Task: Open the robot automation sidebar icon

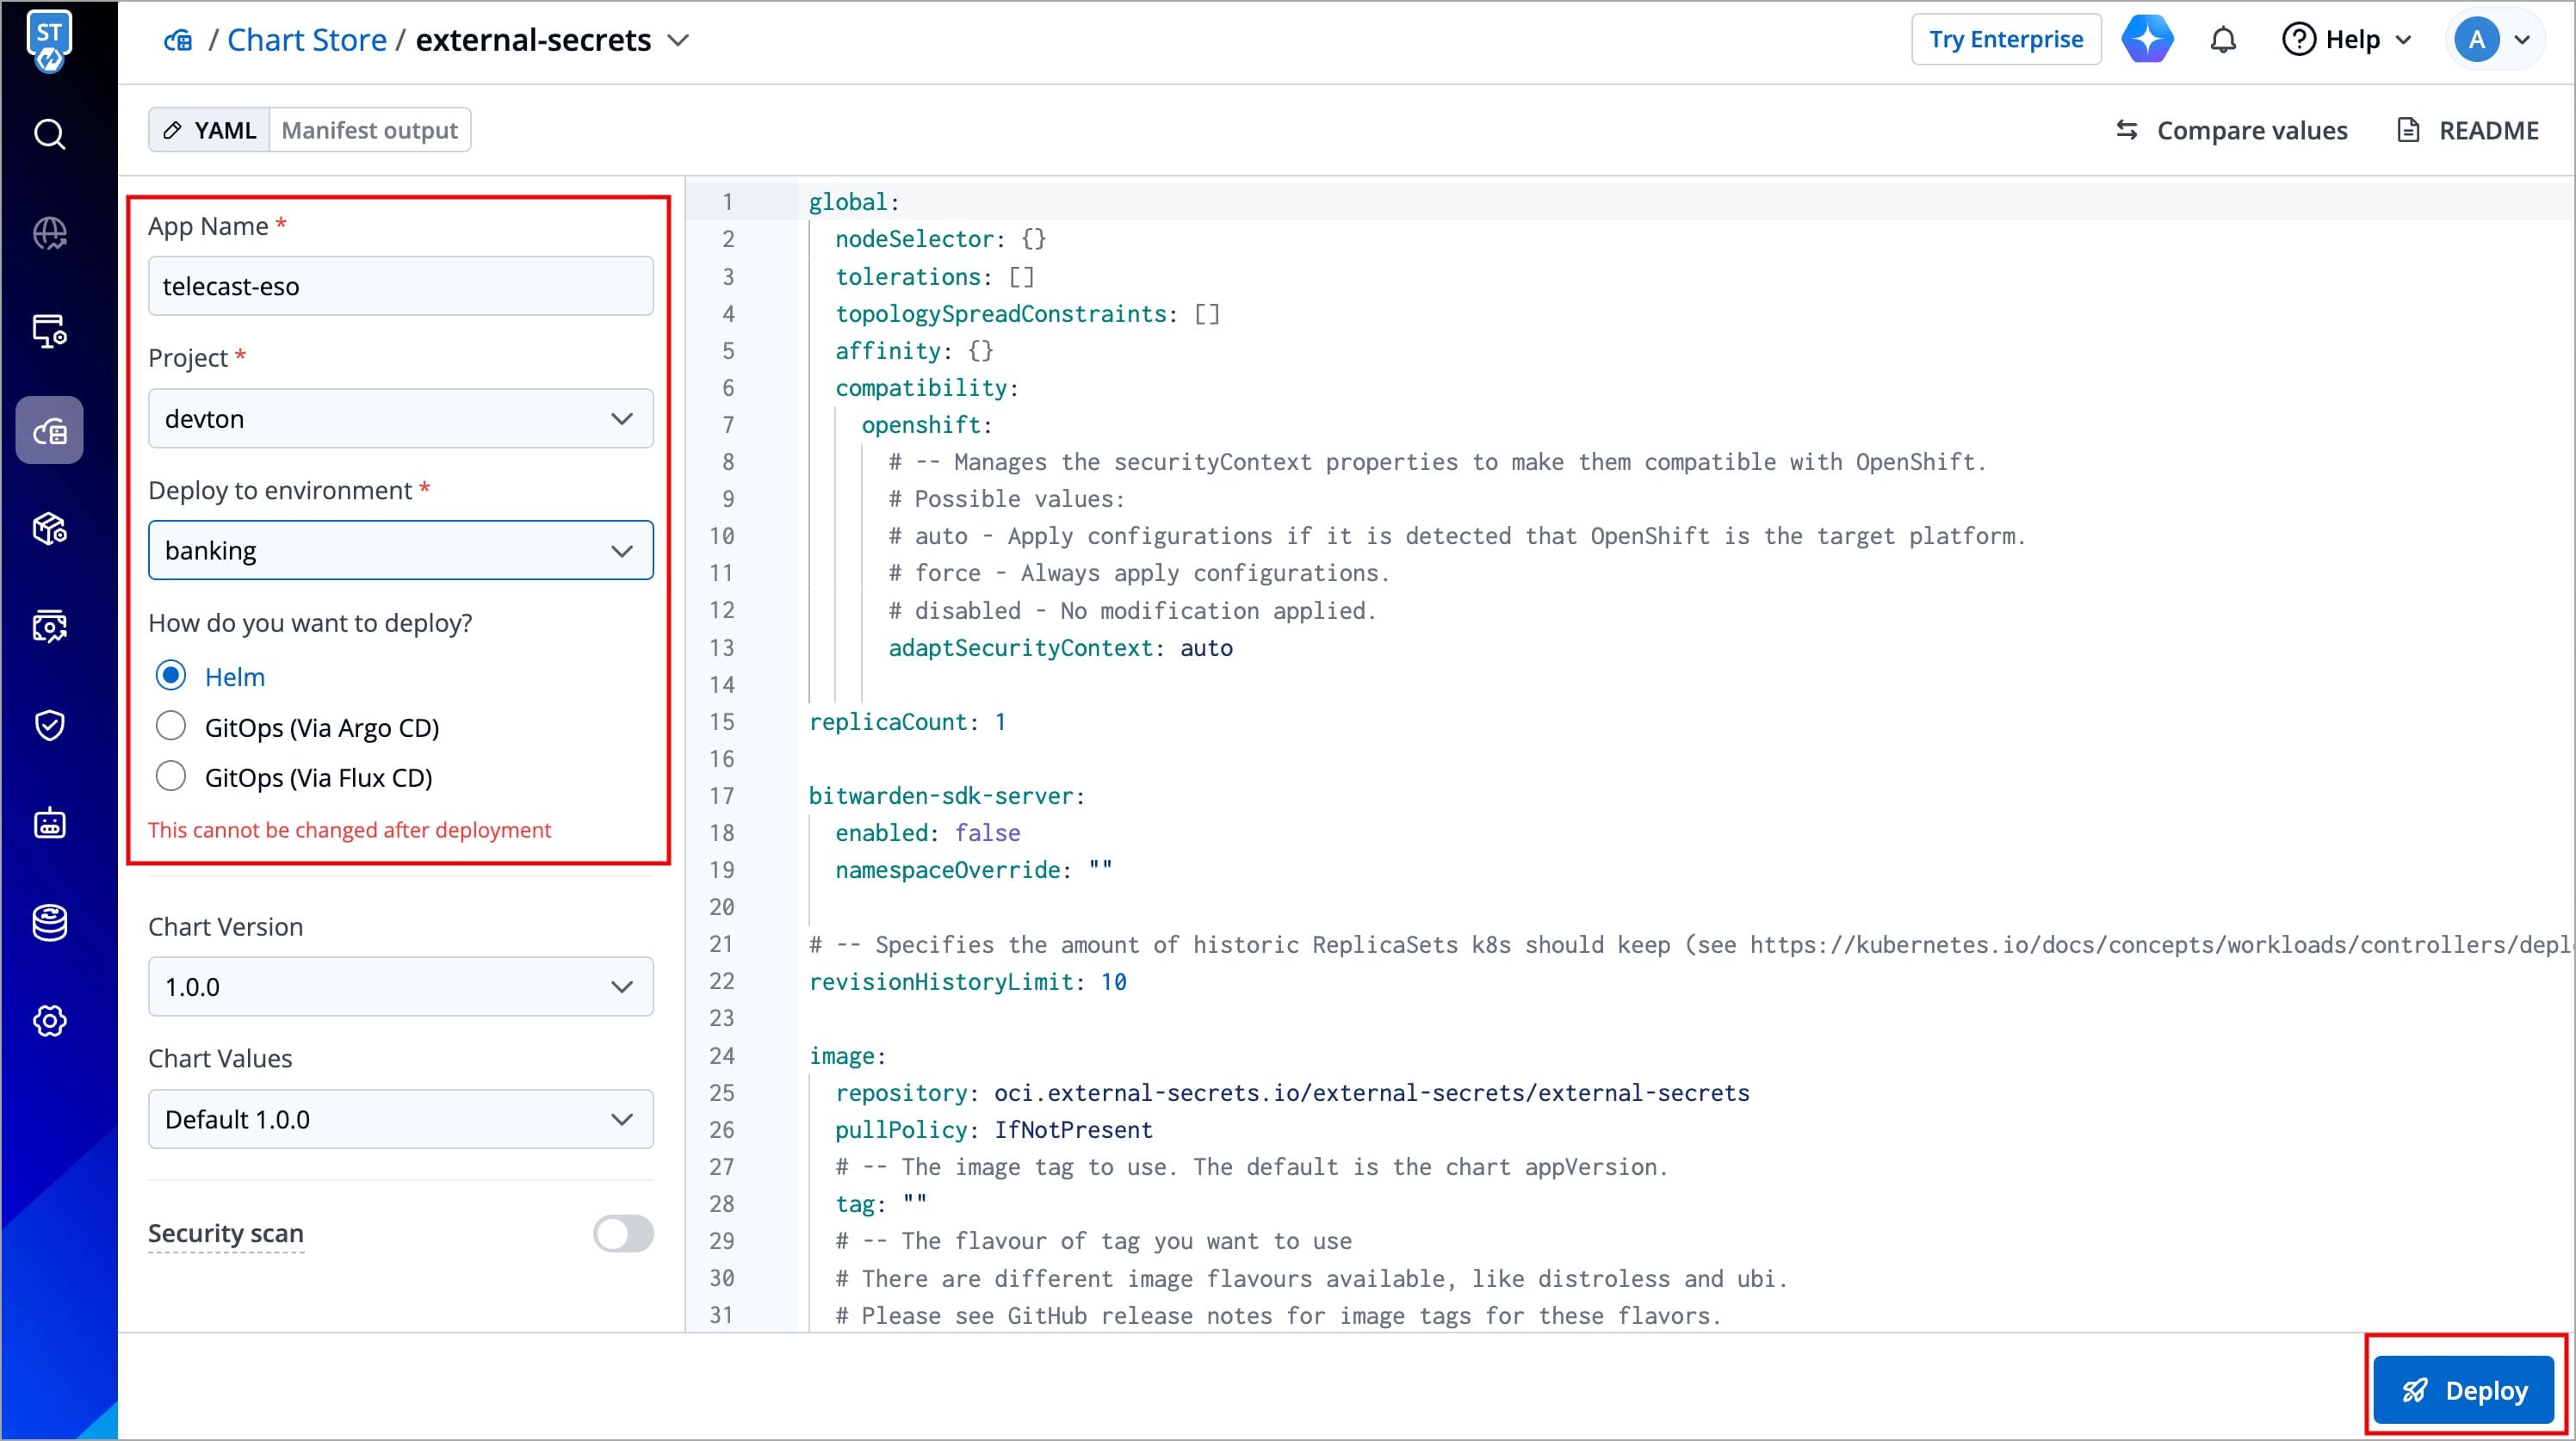Action: 49,823
